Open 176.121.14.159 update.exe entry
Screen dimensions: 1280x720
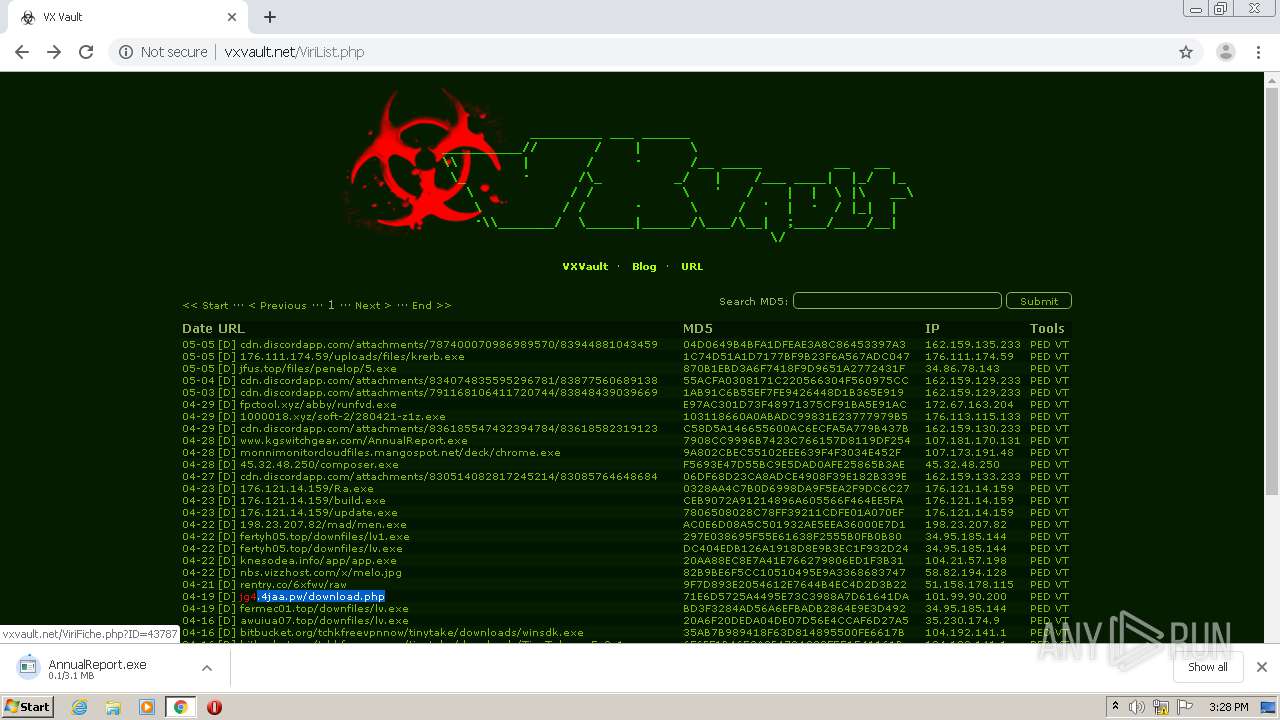click(319, 513)
